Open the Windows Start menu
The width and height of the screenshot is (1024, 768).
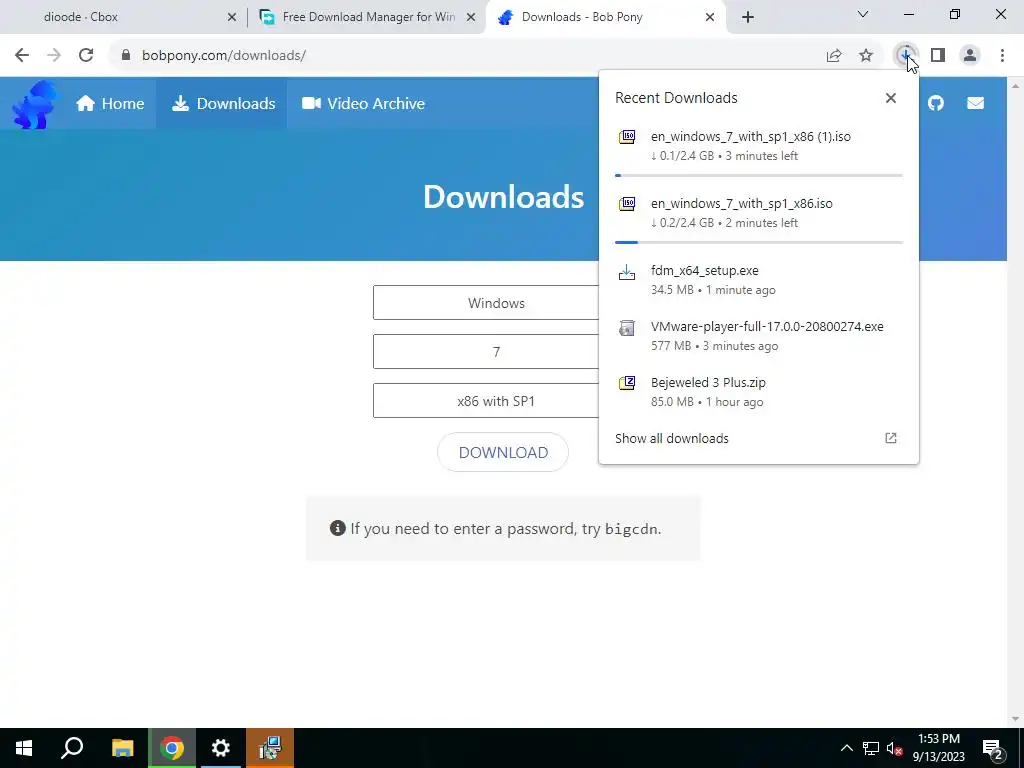pos(24,748)
